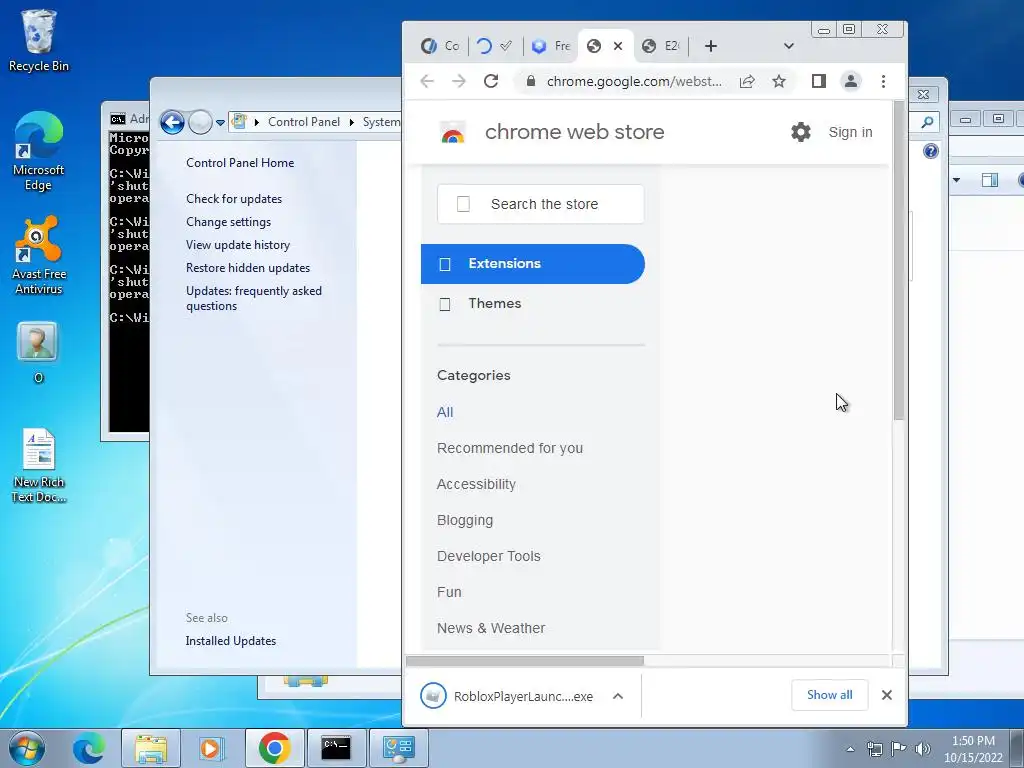Switch to the loading Chrome tab
This screenshot has width=1024, height=768.
pos(494,46)
